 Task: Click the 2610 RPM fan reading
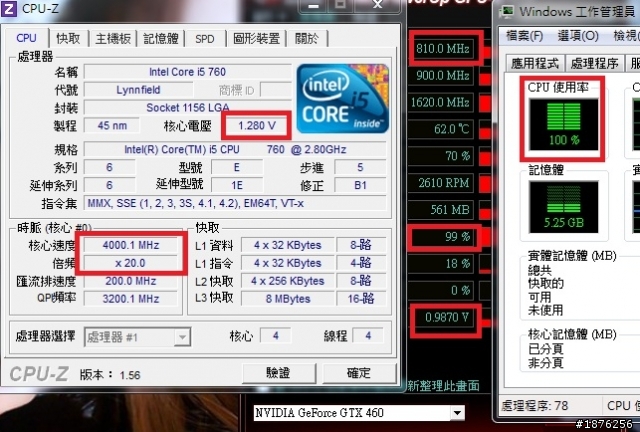point(442,183)
